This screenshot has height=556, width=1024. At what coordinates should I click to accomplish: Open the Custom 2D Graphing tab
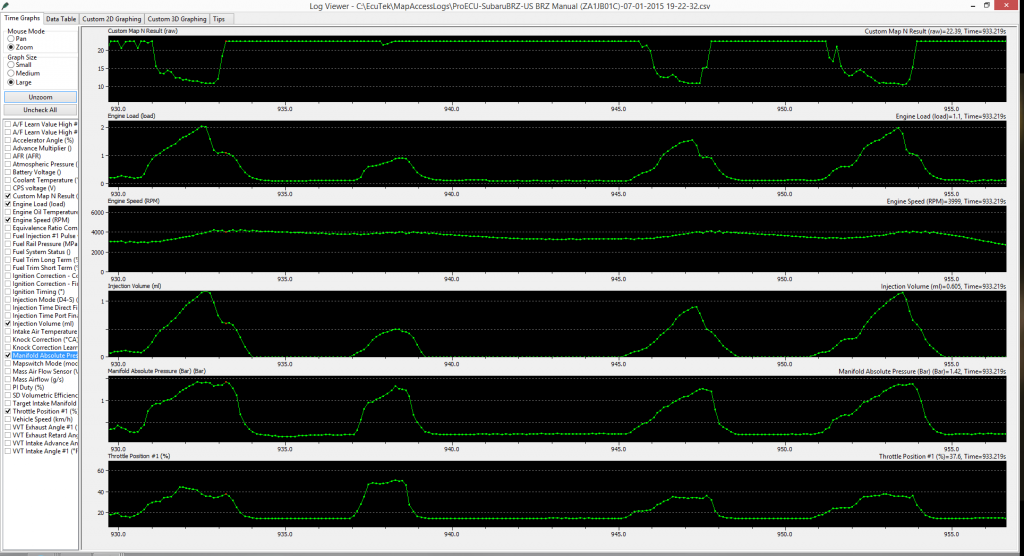(x=112, y=19)
